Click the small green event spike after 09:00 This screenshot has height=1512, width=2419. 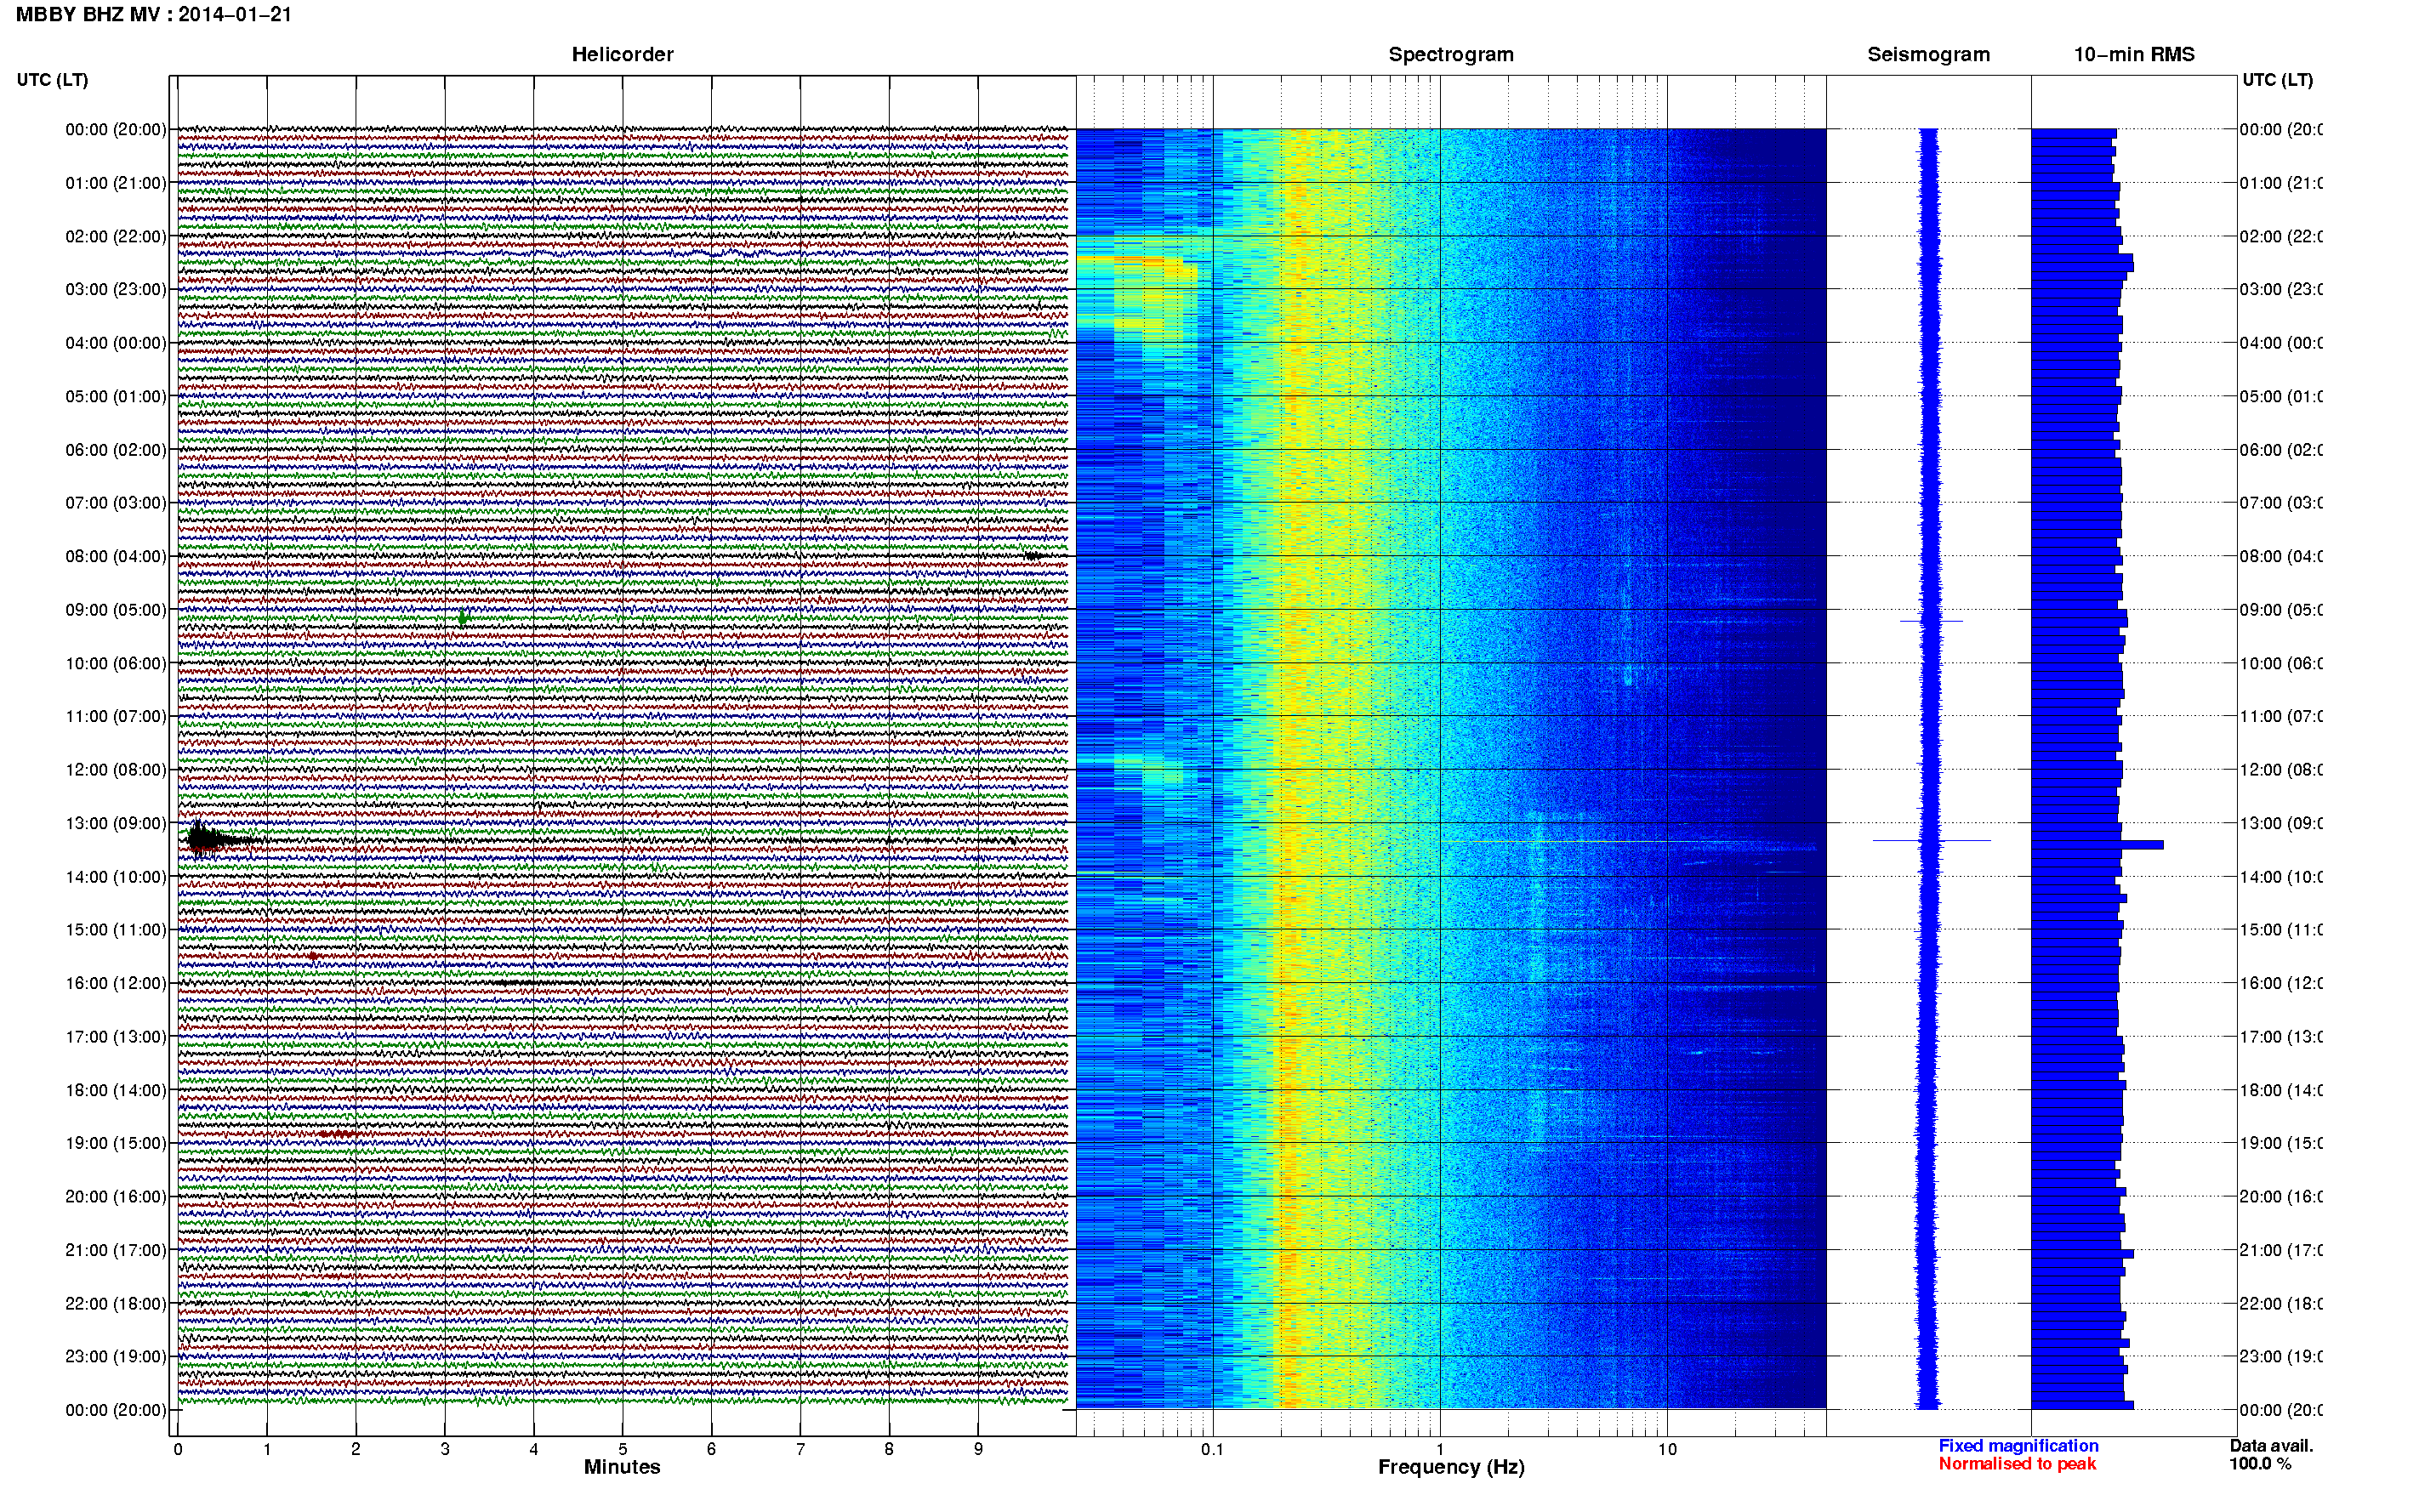[x=462, y=618]
